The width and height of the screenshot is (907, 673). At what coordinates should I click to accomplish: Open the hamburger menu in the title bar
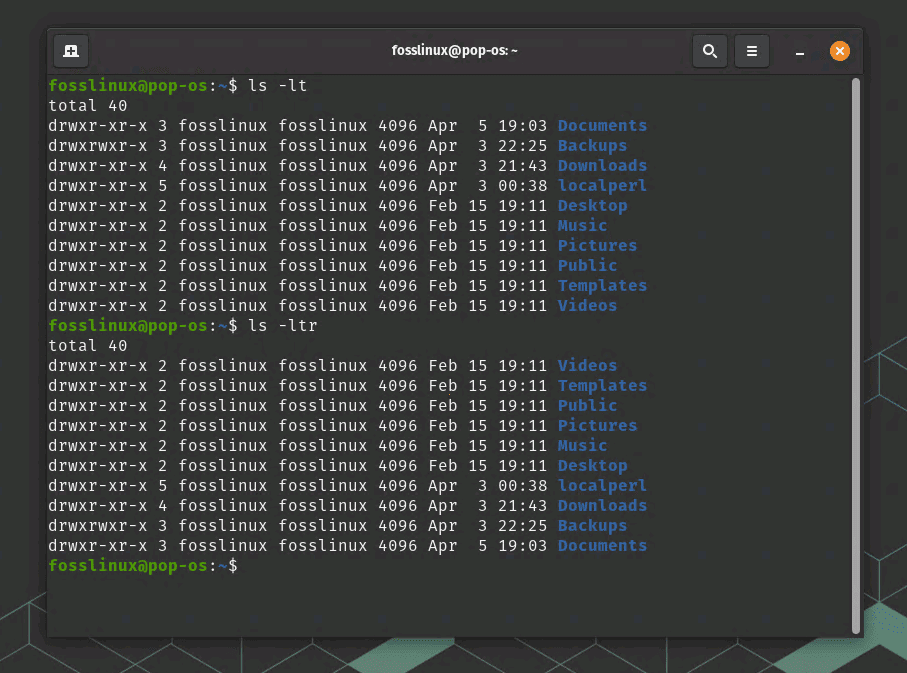pyautogui.click(x=752, y=51)
